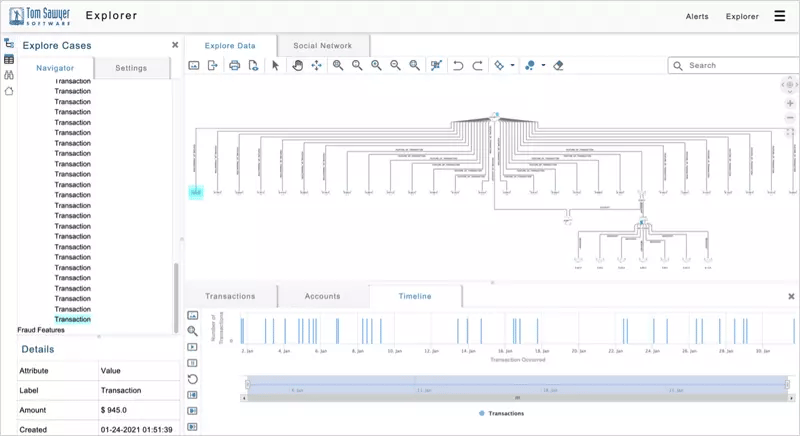The height and width of the screenshot is (436, 800).
Task: Click the timeline scrollbar right arrow
Action: pos(791,398)
